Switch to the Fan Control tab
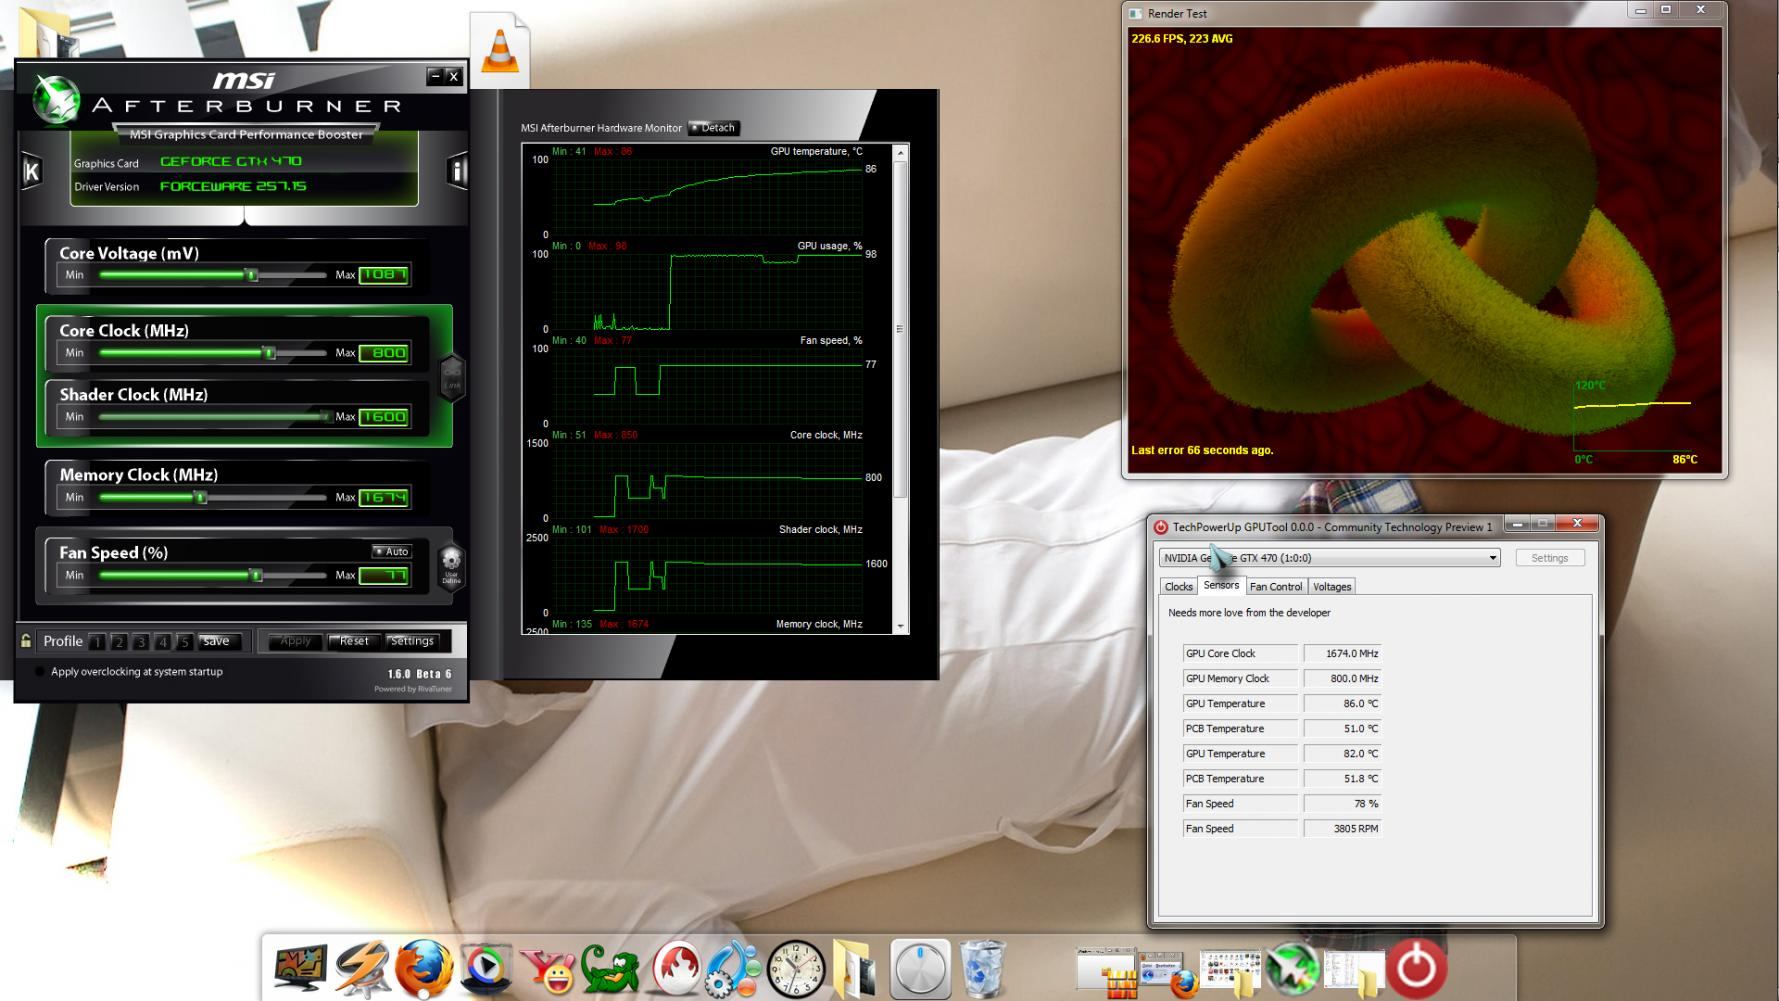1779x1001 pixels. point(1276,587)
